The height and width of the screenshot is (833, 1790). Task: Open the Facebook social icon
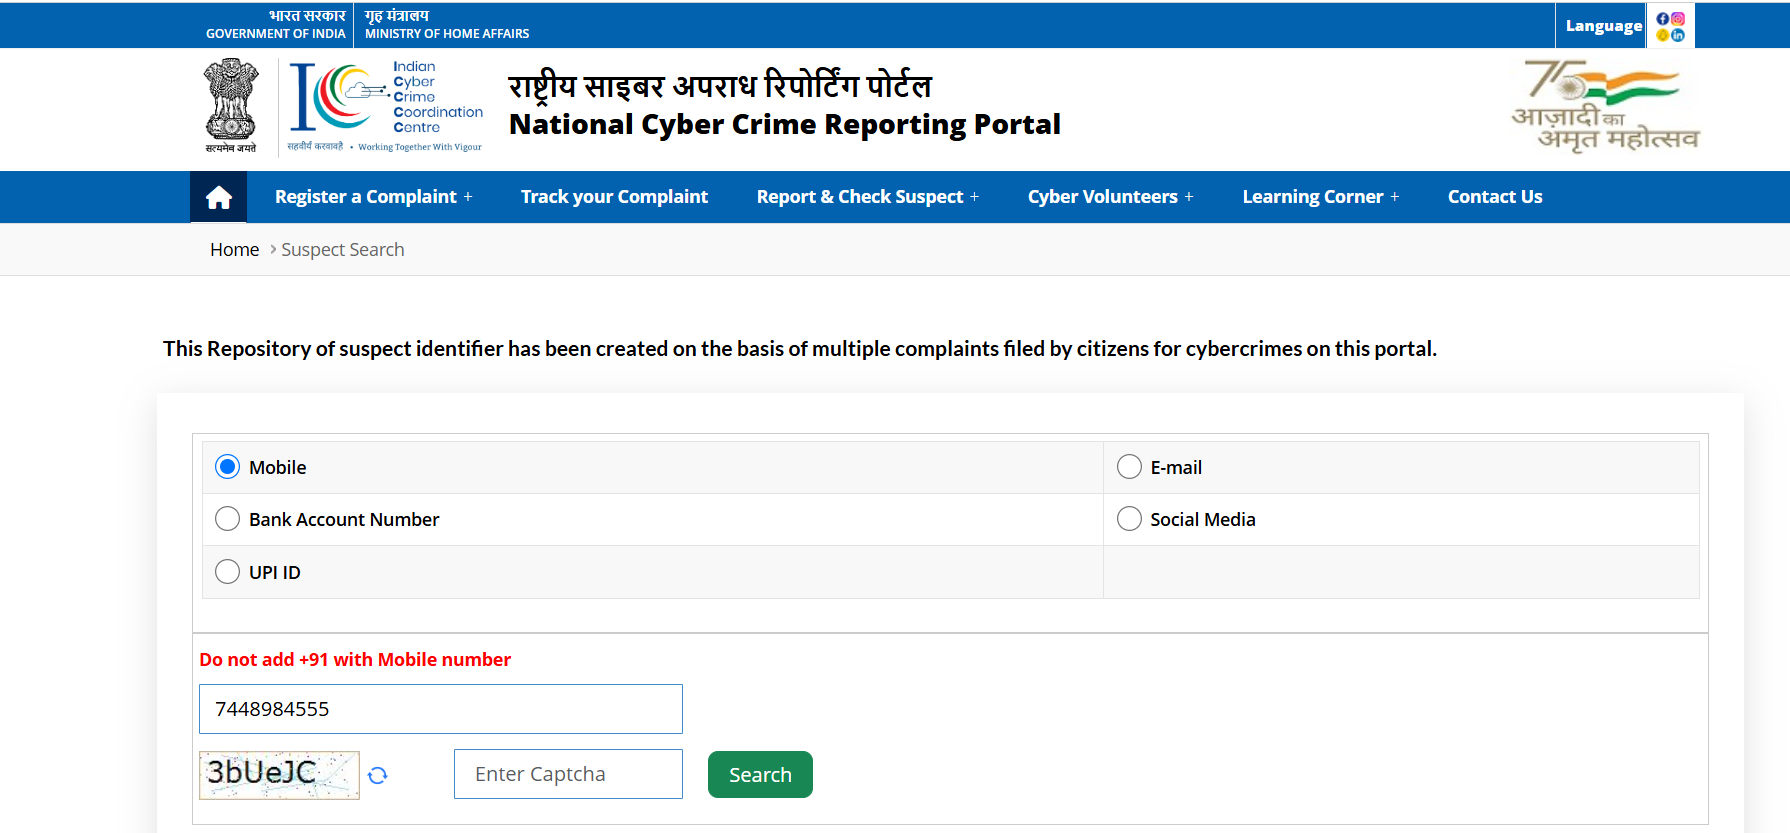pyautogui.click(x=1663, y=19)
